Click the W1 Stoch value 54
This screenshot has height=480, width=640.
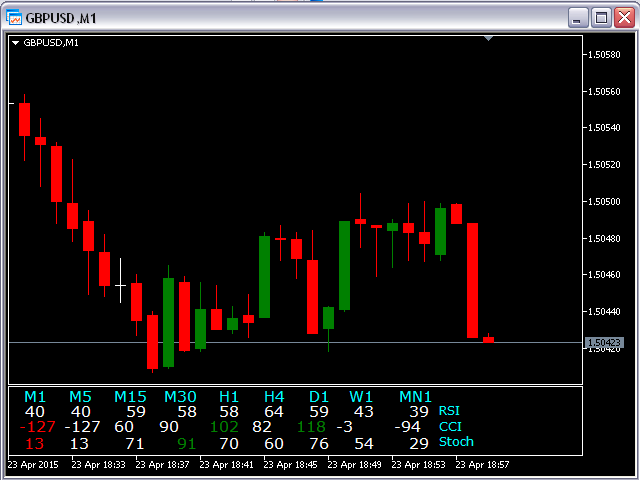coord(364,444)
